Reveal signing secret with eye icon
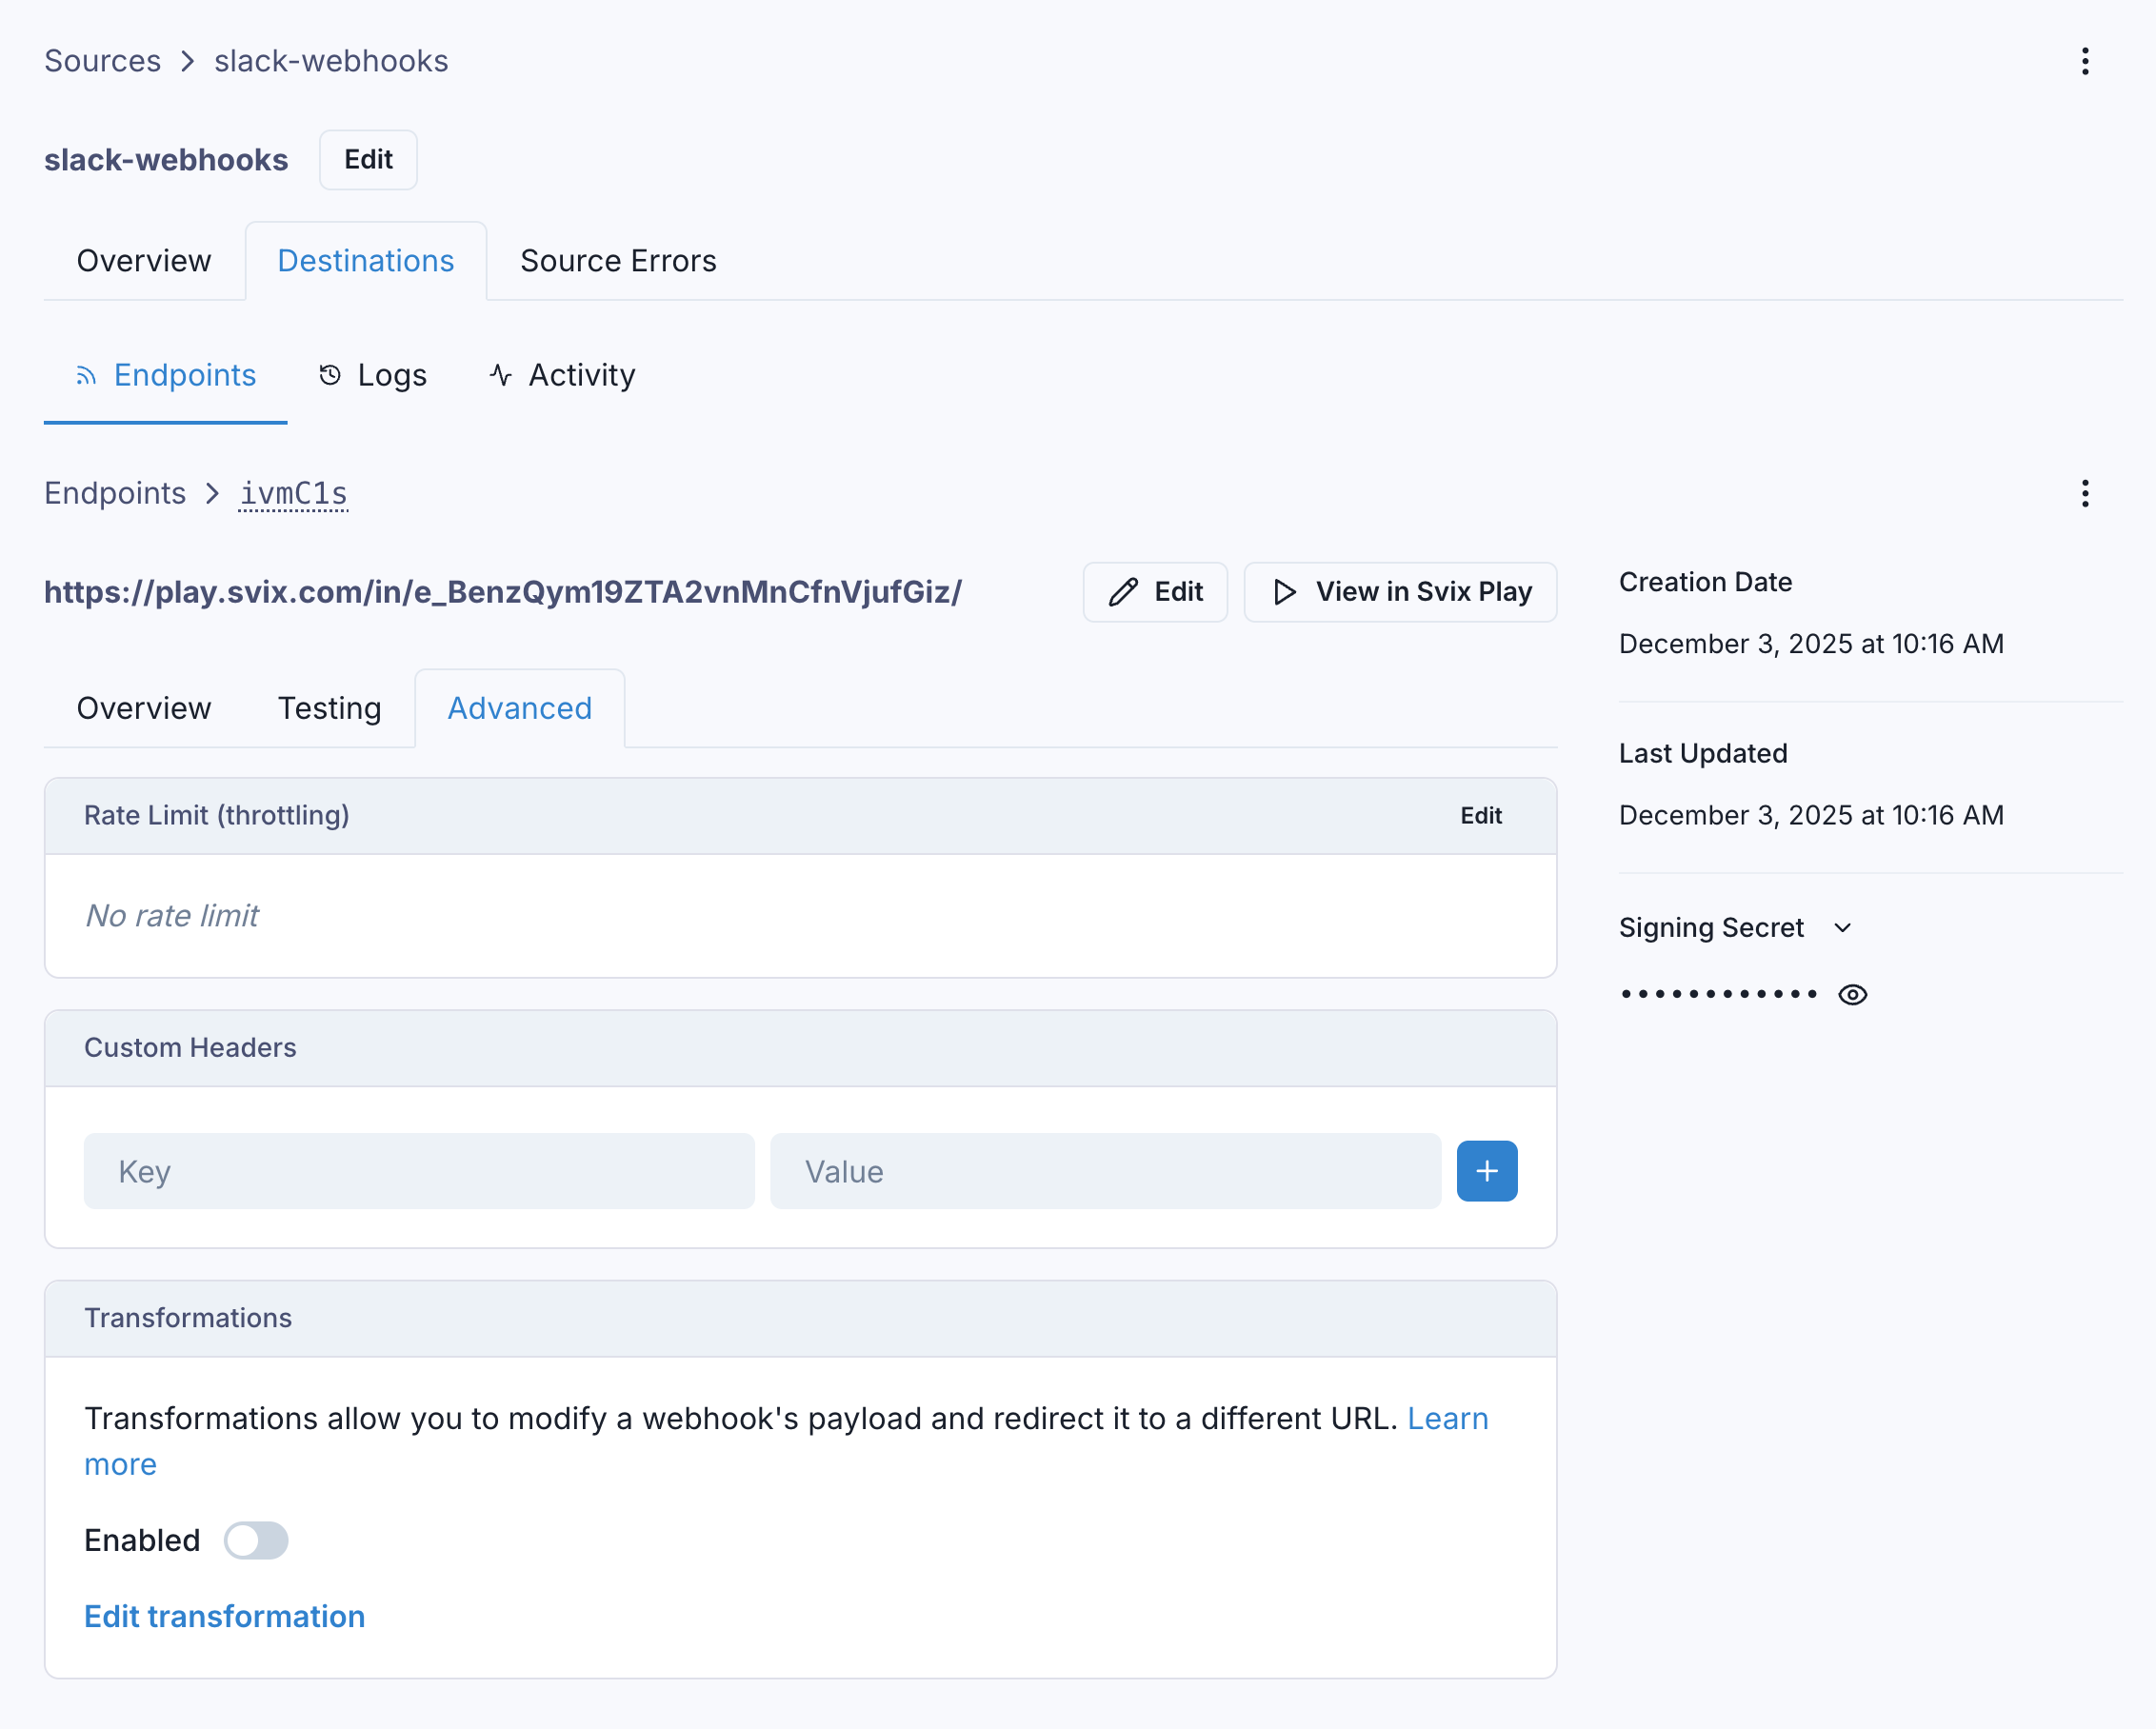Image resolution: width=2156 pixels, height=1729 pixels. (1852, 994)
